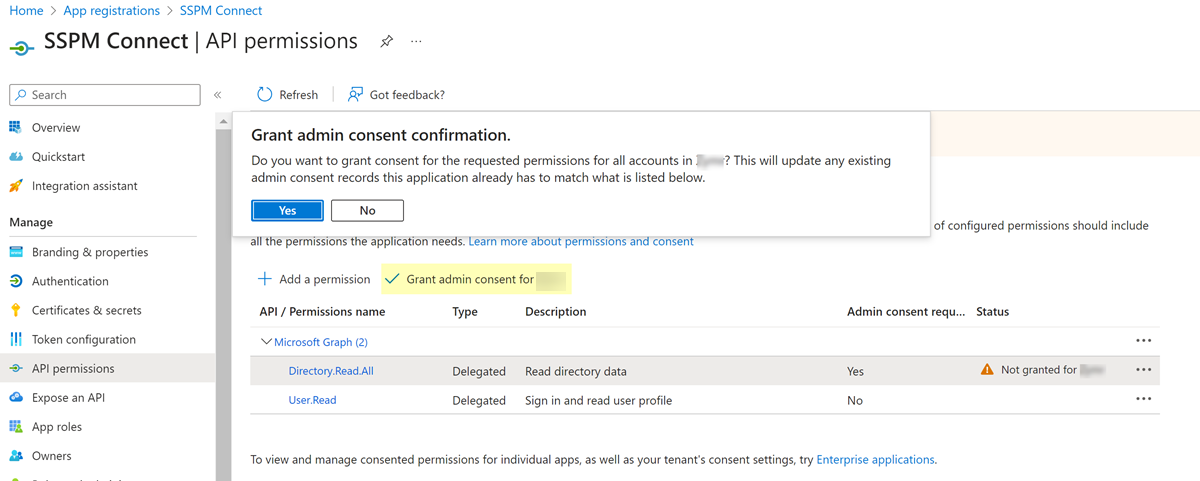This screenshot has height=481, width=1200.
Task: Open Certificates & secrets in sidebar
Action: coord(86,310)
